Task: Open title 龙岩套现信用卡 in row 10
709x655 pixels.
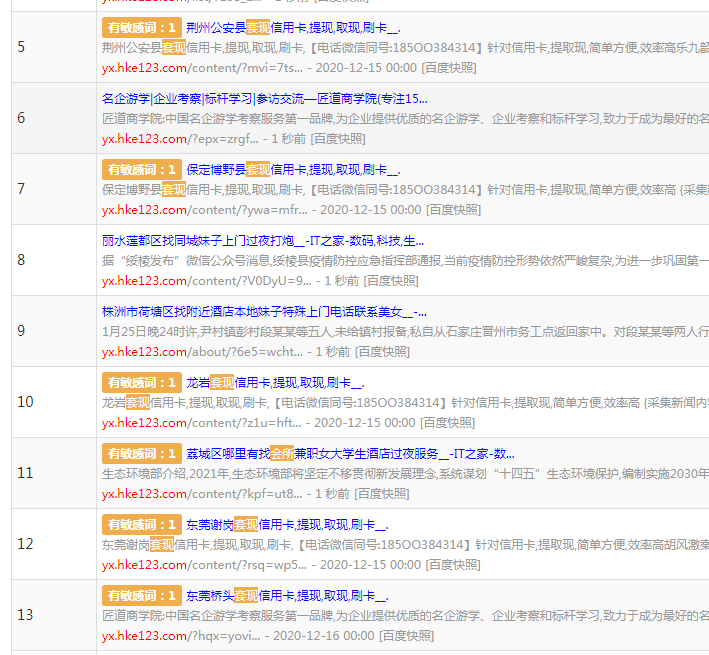Action: [275, 383]
